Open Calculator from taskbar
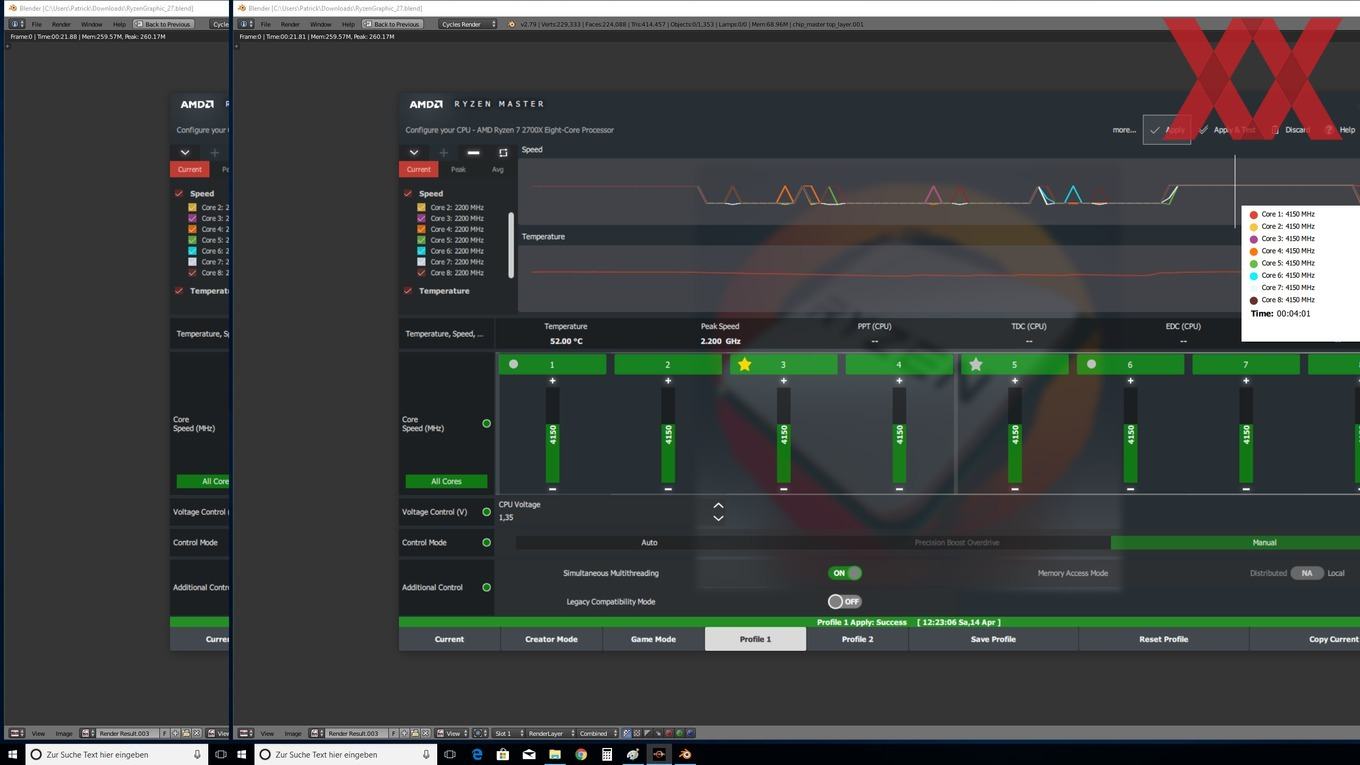 [x=607, y=755]
